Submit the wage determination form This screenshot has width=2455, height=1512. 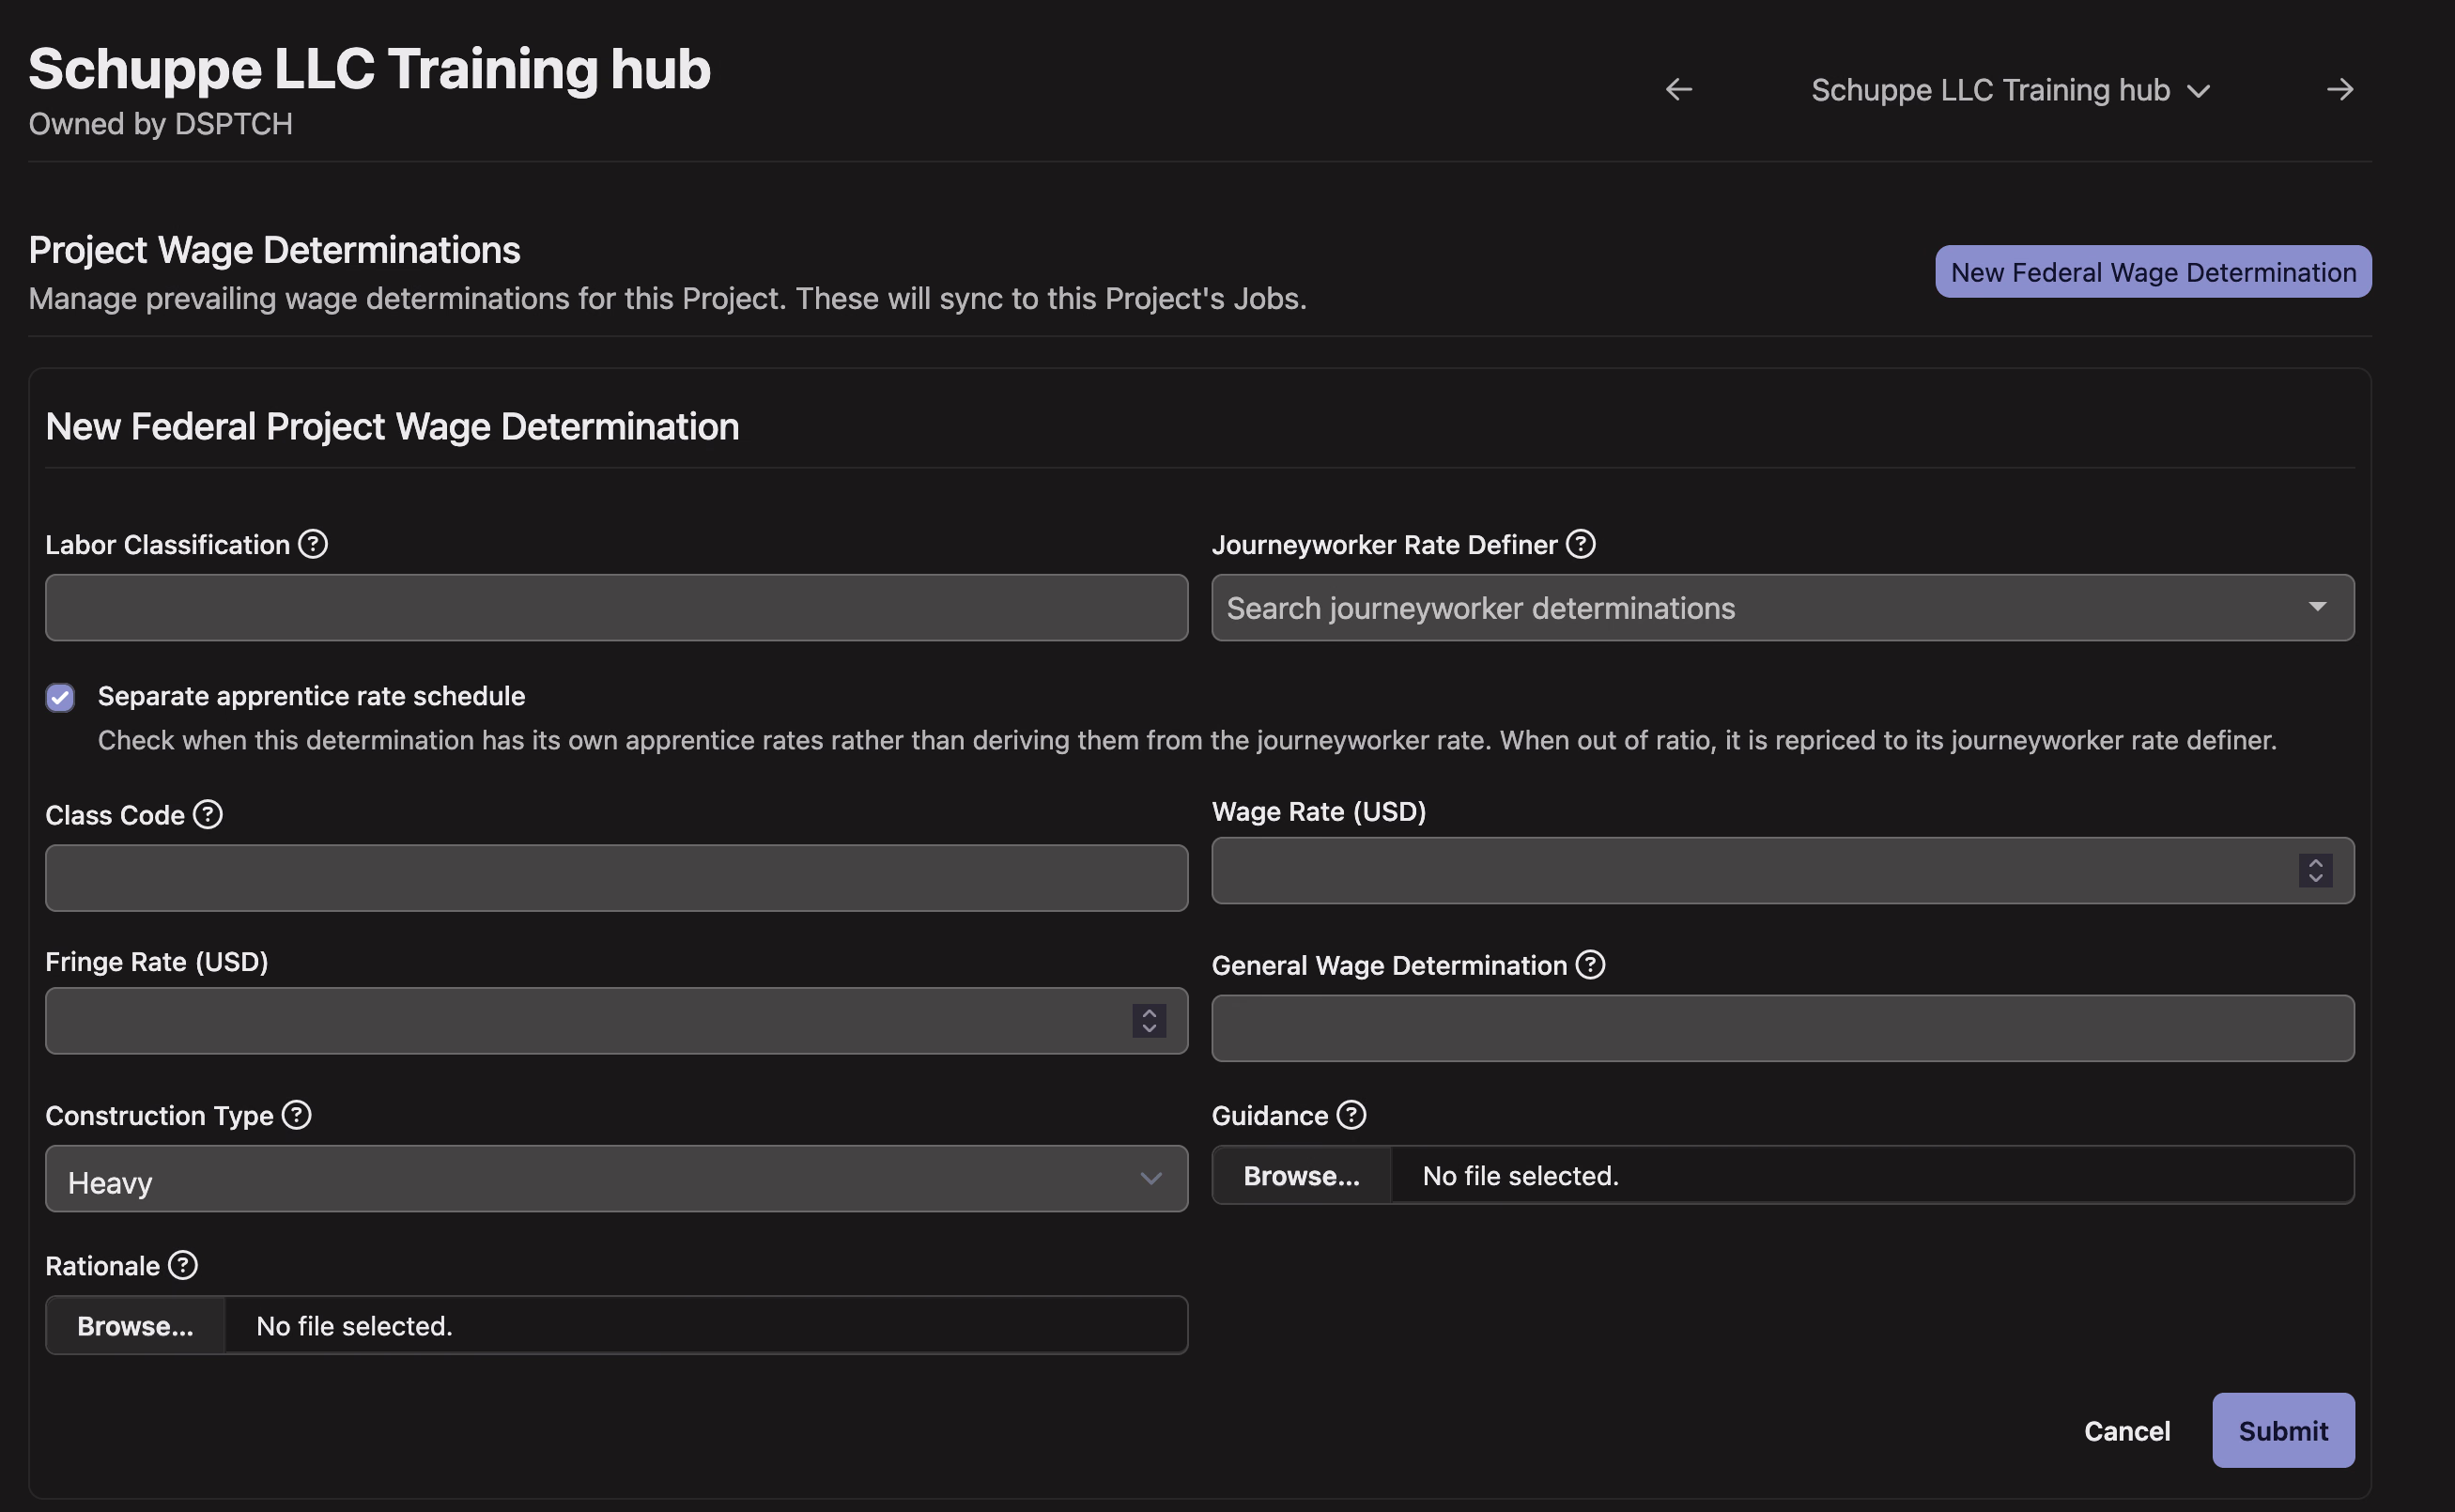coord(2282,1431)
